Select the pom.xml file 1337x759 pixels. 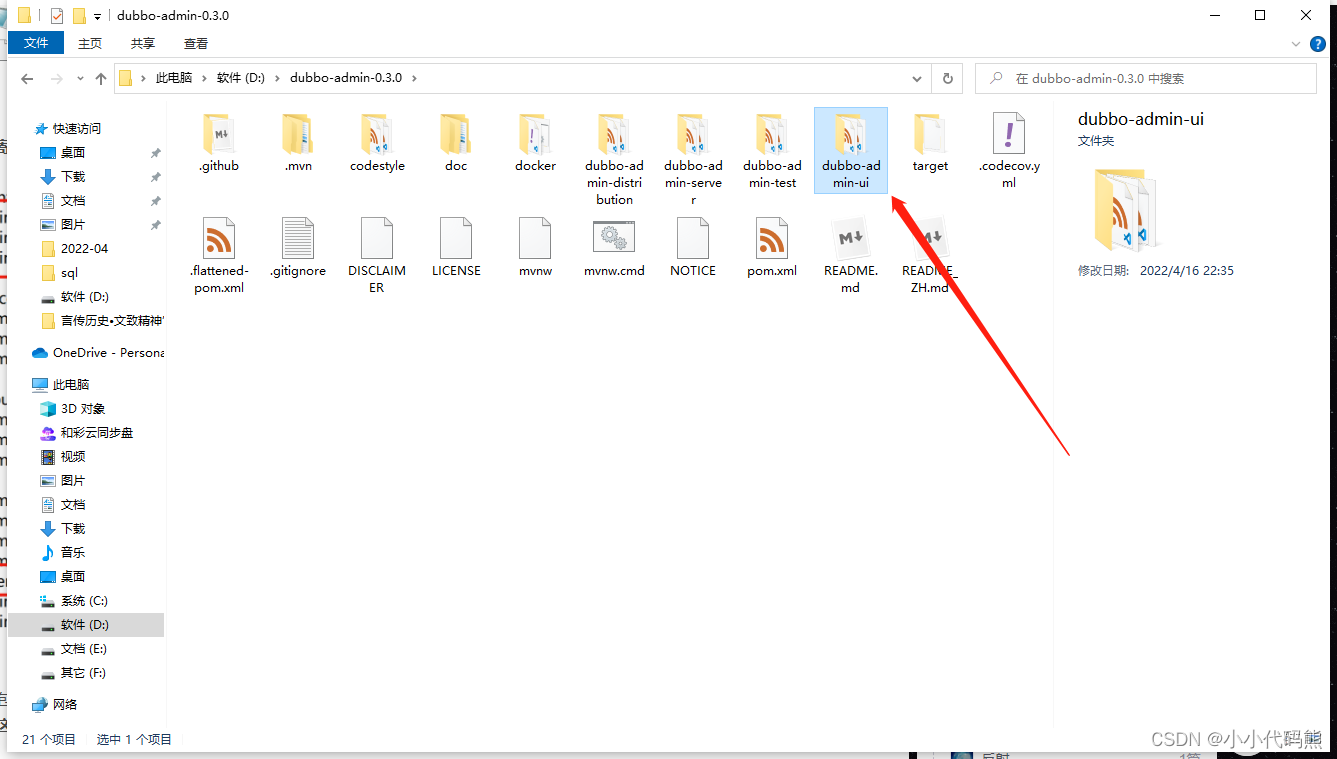(772, 248)
